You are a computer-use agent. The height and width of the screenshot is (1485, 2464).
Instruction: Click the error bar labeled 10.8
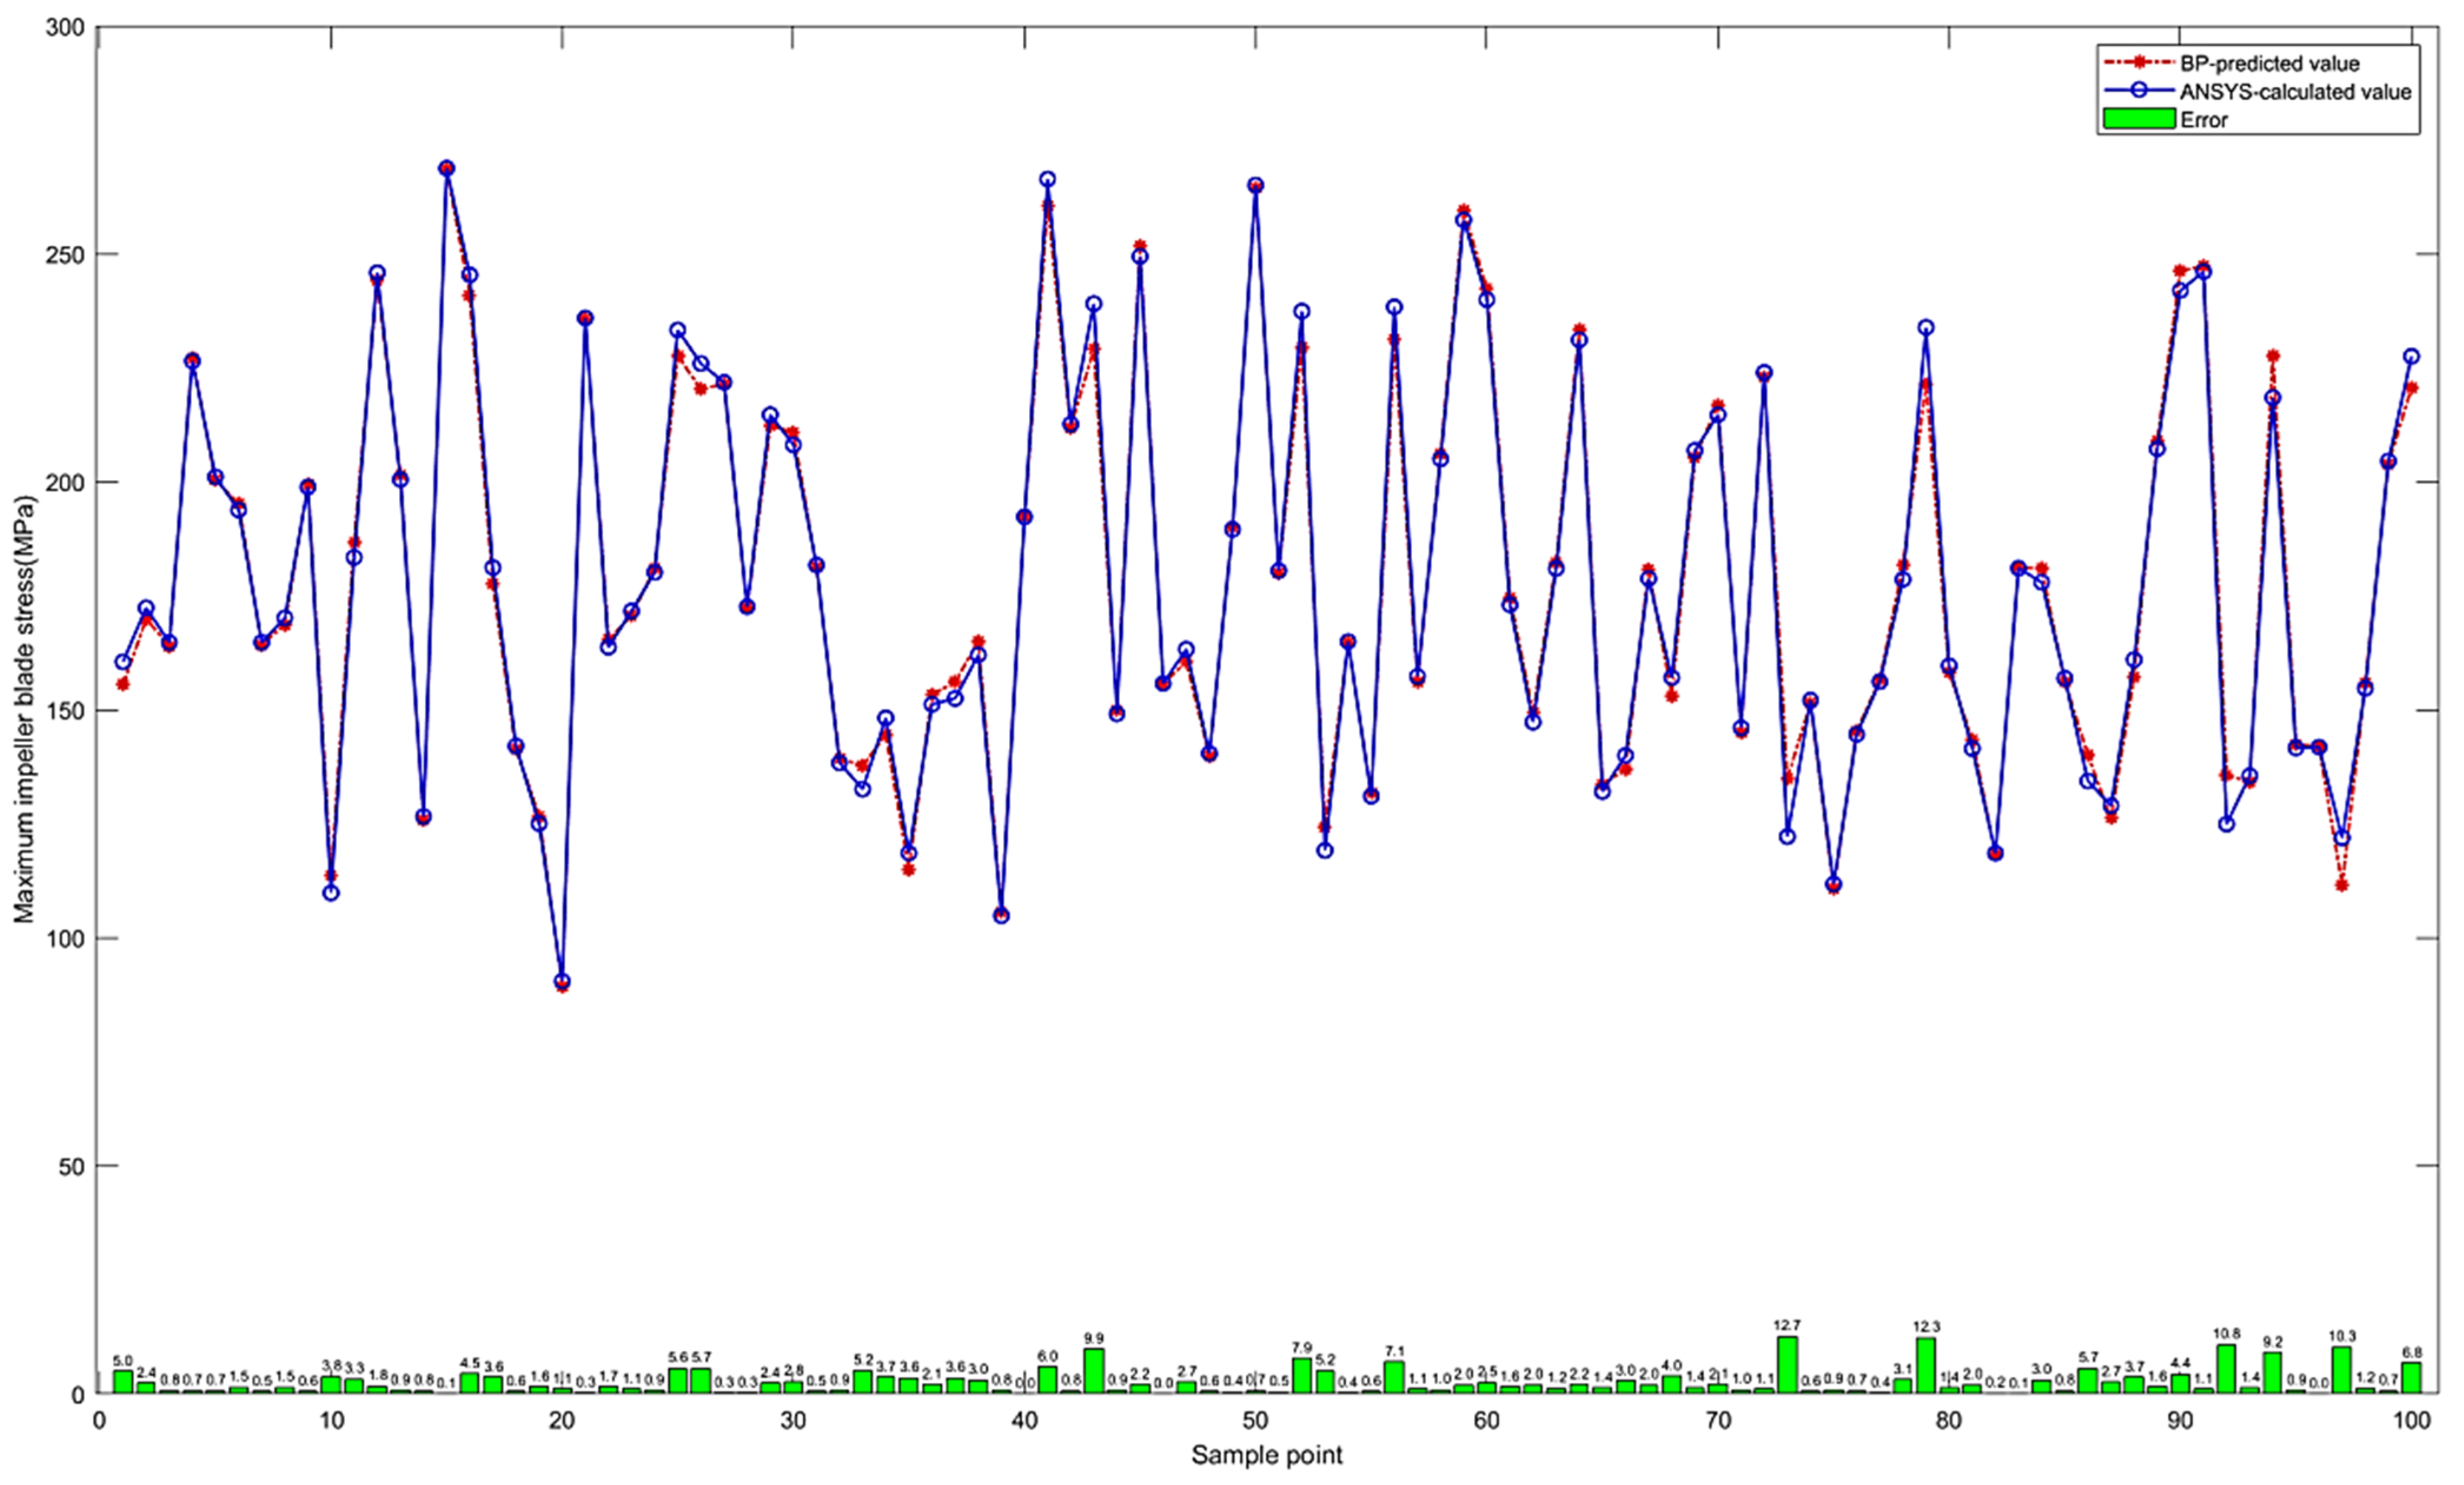point(2227,1368)
